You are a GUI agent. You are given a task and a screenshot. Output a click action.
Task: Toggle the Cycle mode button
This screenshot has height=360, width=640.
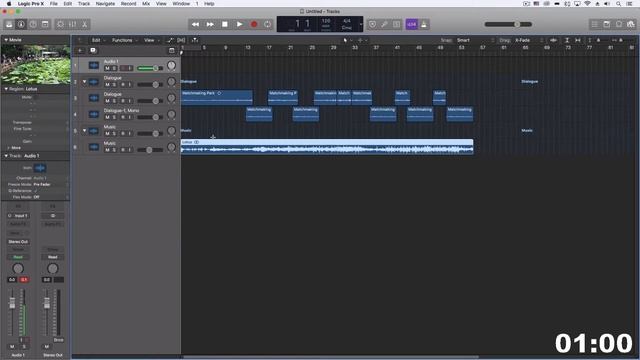click(x=268, y=24)
